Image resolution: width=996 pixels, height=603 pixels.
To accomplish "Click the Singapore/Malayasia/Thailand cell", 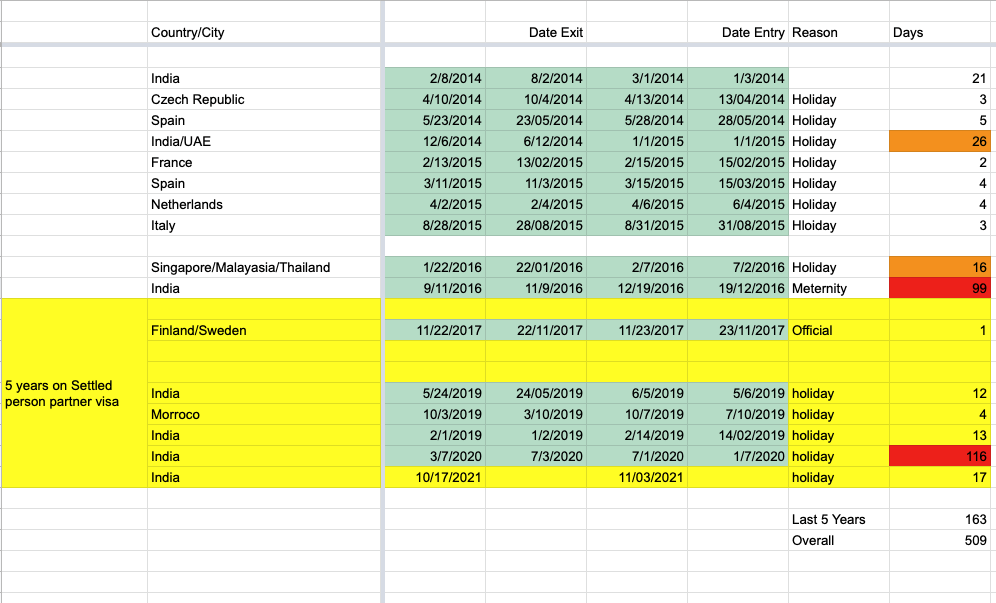I will pyautogui.click(x=264, y=267).
